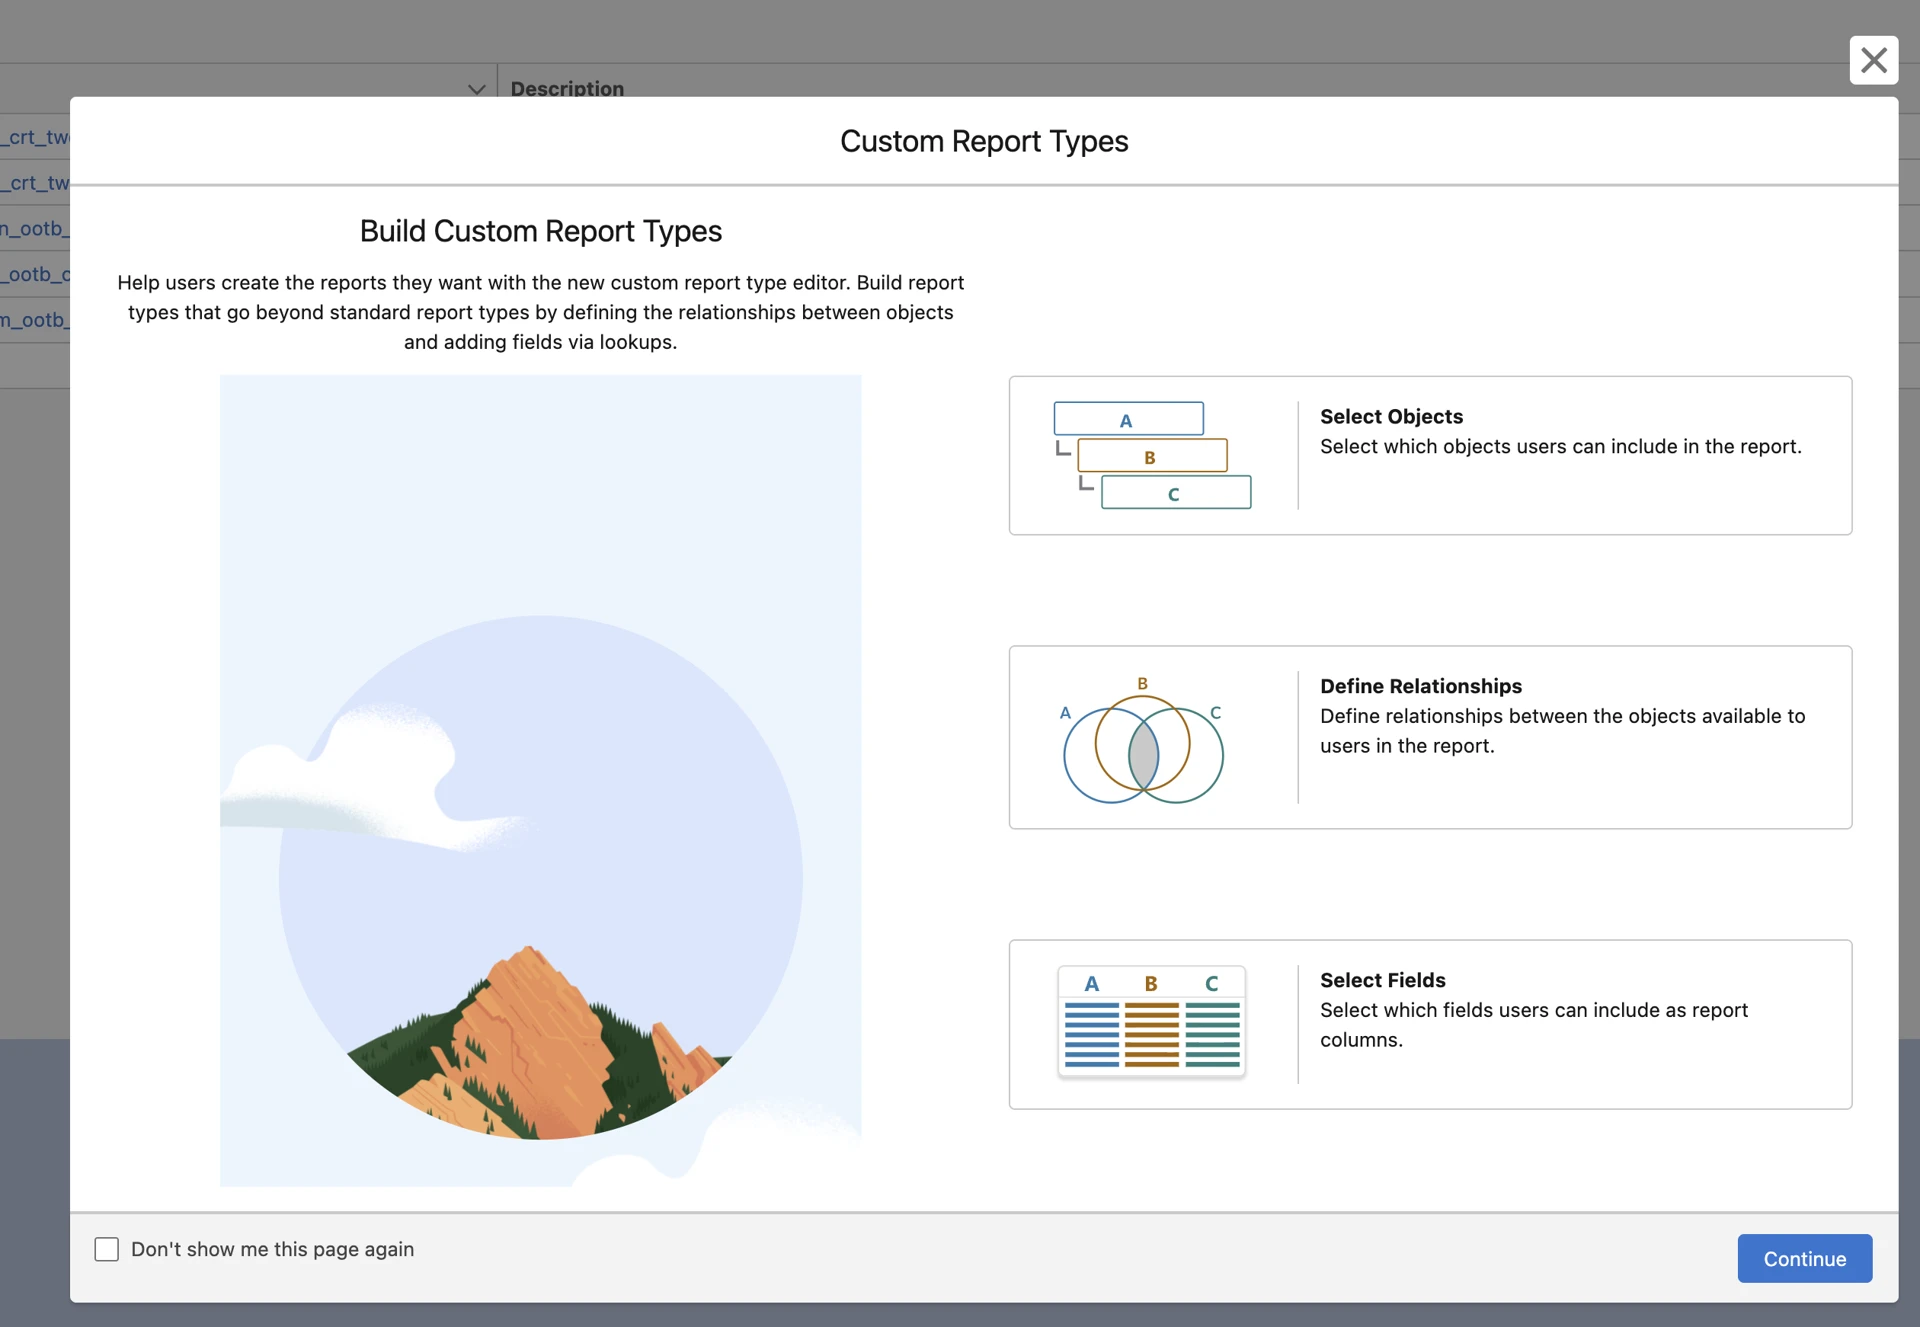Click box A in the objects diagram
The image size is (1920, 1327).
[1128, 419]
